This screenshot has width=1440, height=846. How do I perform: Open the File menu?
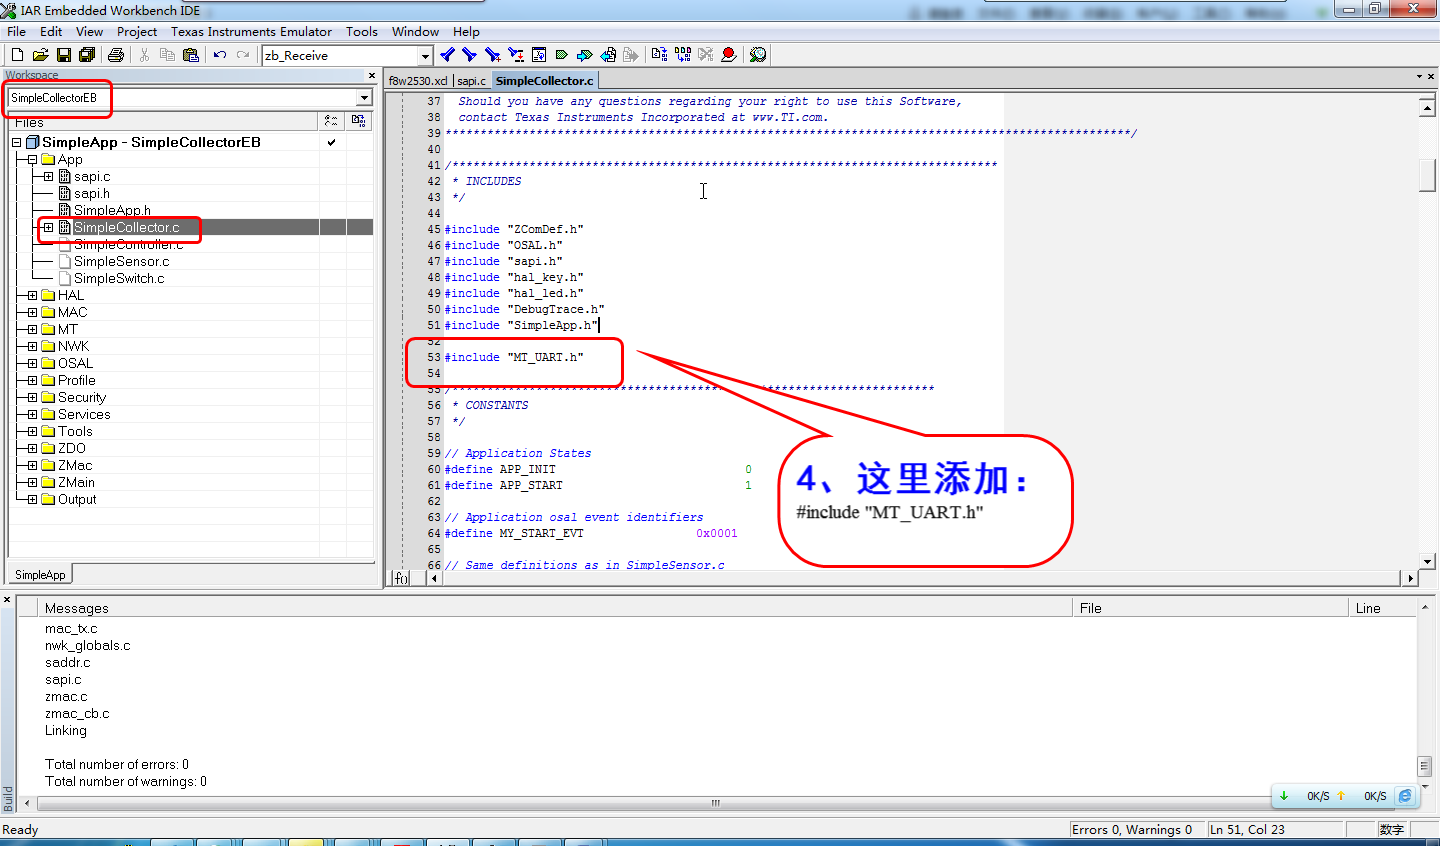coord(17,32)
